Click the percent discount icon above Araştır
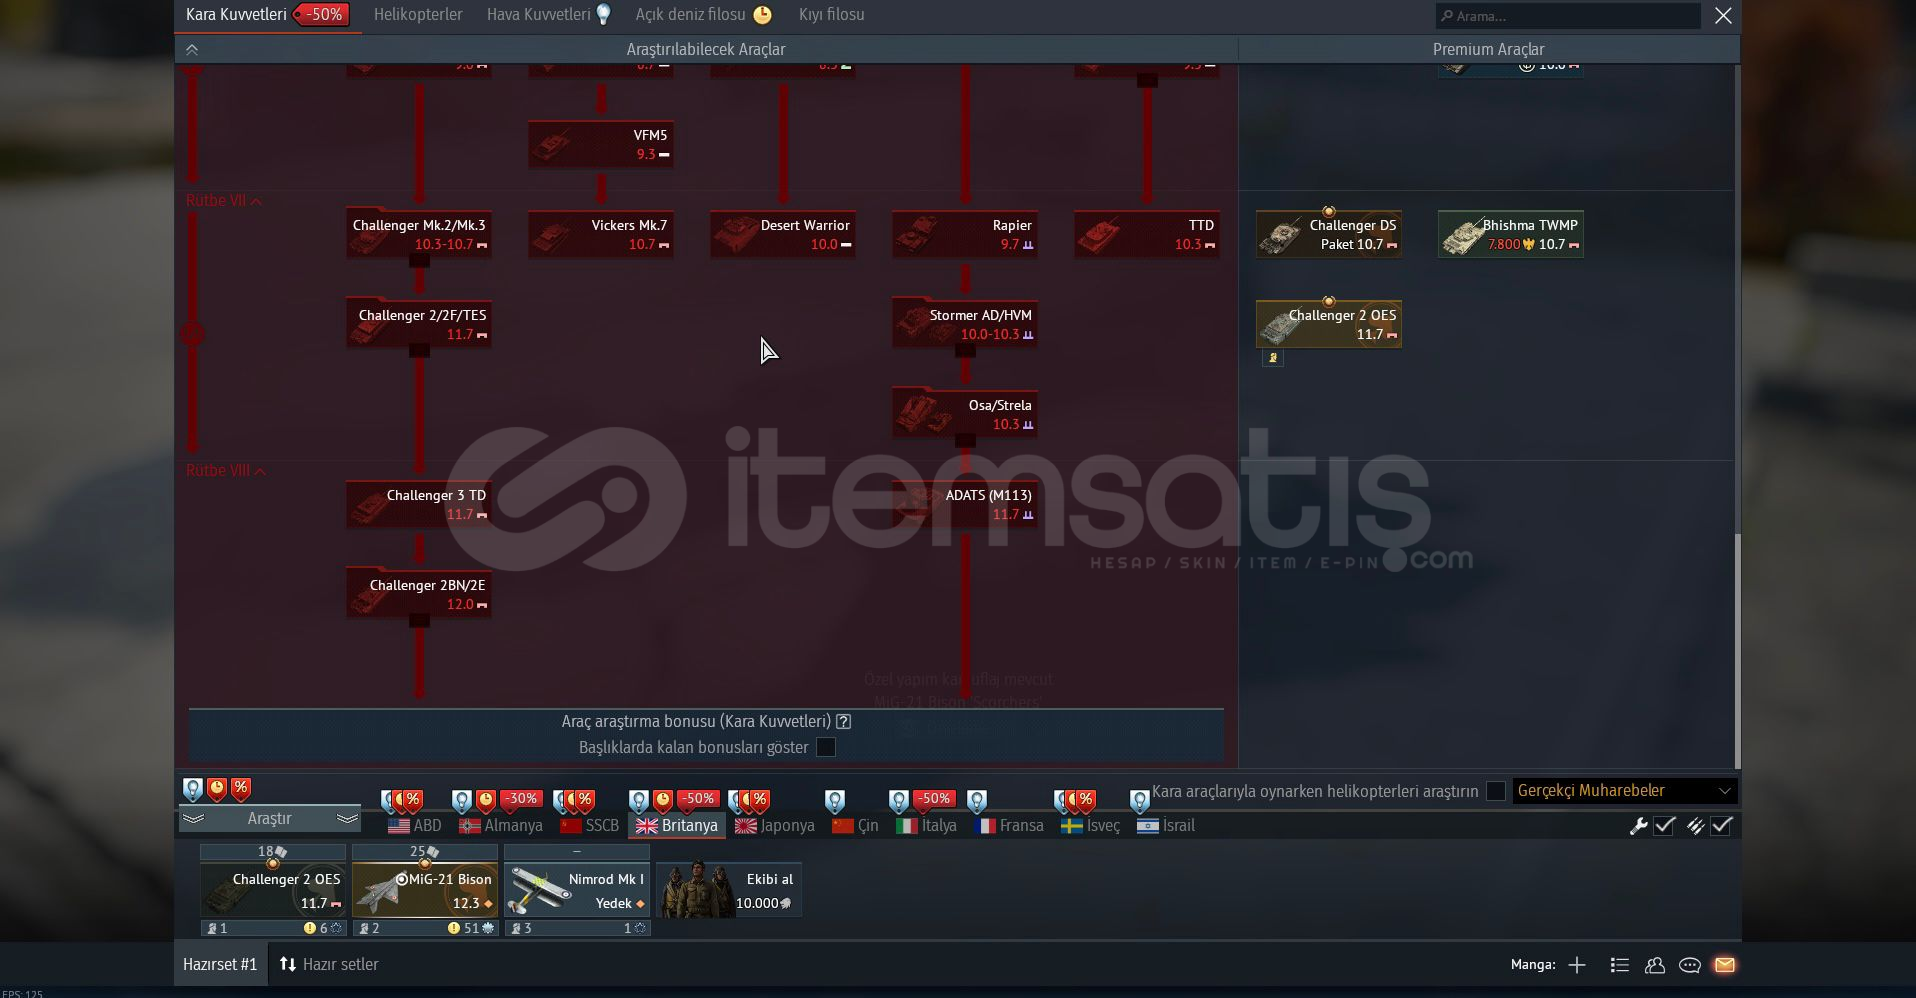 click(x=241, y=789)
